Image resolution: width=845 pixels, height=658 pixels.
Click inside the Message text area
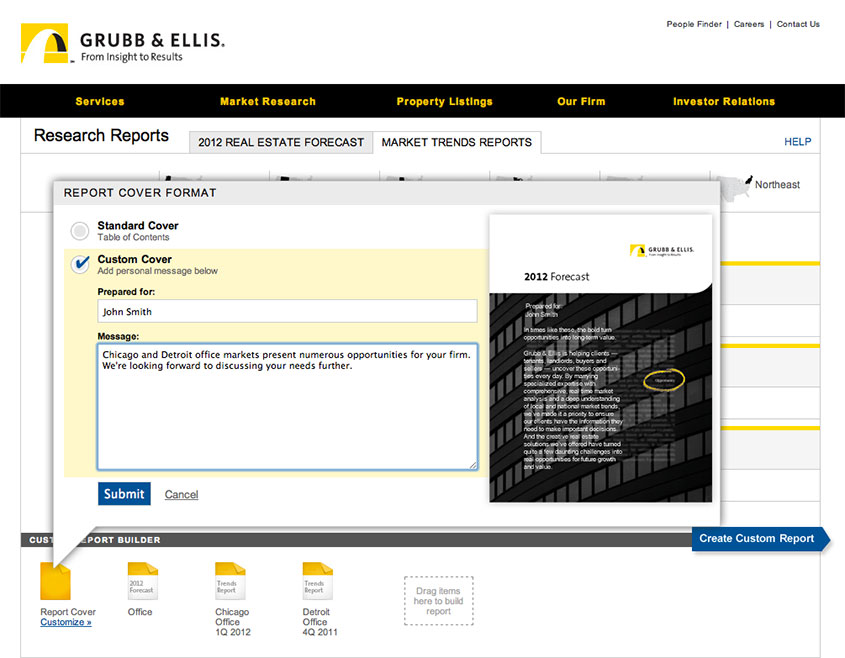tap(287, 406)
